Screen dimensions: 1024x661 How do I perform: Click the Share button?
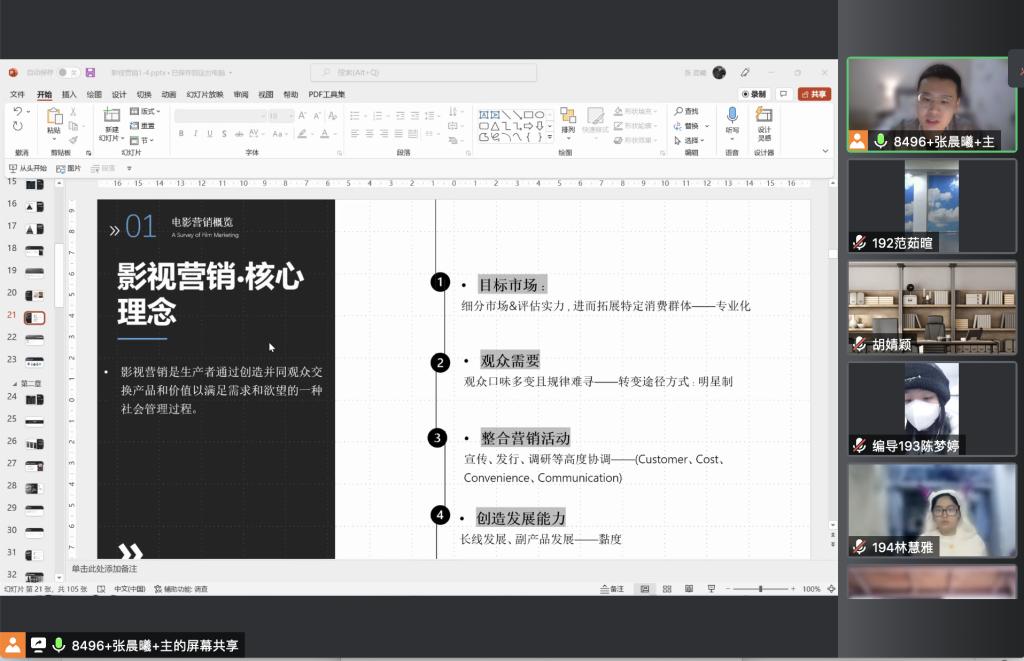[x=814, y=94]
